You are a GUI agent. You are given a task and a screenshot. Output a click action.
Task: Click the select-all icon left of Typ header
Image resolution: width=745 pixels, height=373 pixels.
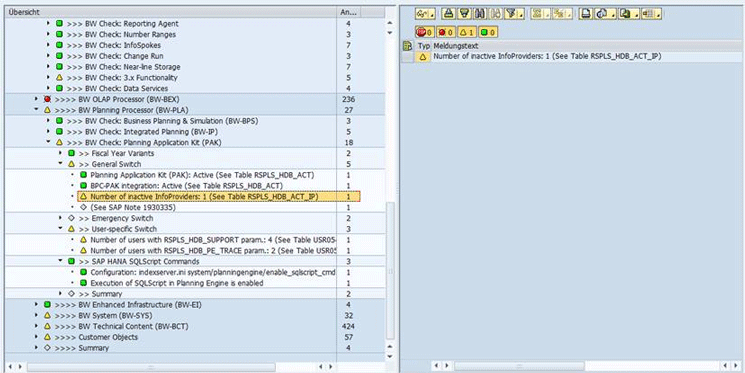pyautogui.click(x=407, y=46)
